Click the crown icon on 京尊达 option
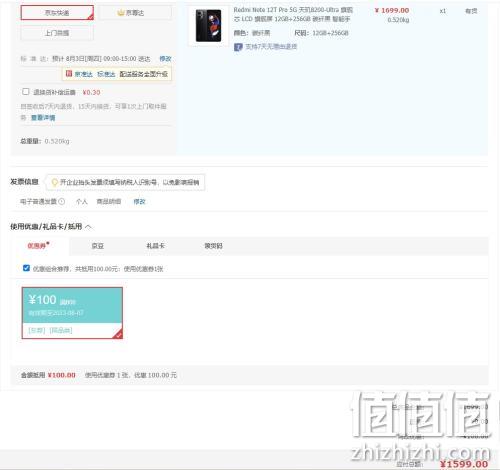This screenshot has height=470, width=500. tap(121, 13)
